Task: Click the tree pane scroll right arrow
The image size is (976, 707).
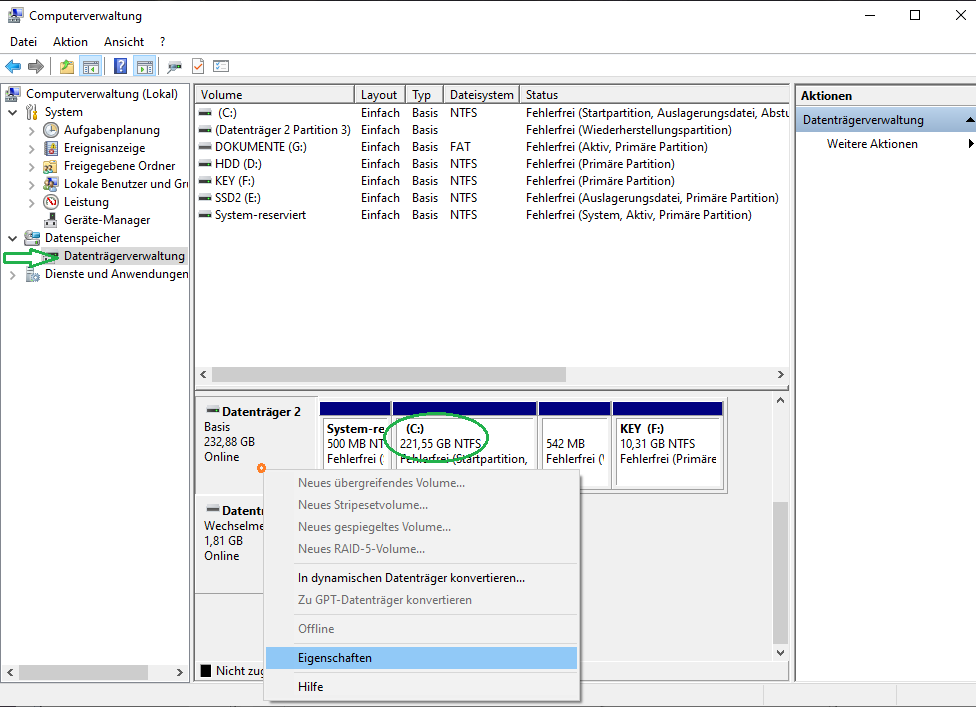Action: point(180,672)
